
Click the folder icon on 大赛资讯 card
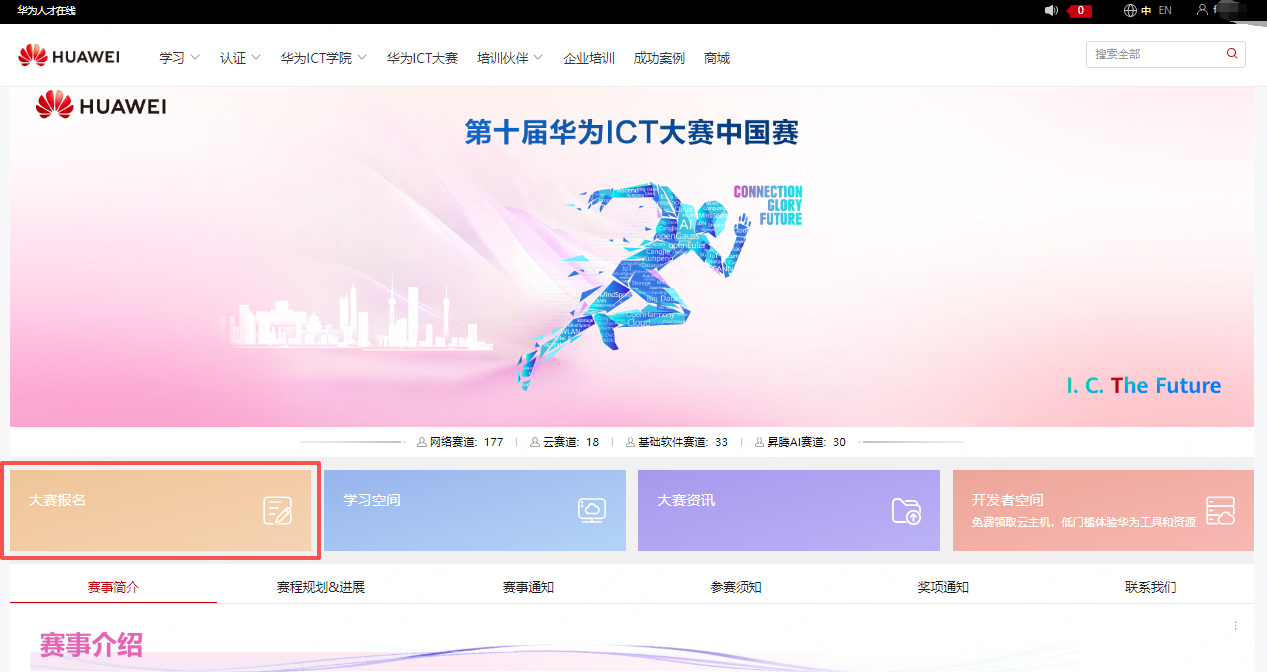coord(908,510)
